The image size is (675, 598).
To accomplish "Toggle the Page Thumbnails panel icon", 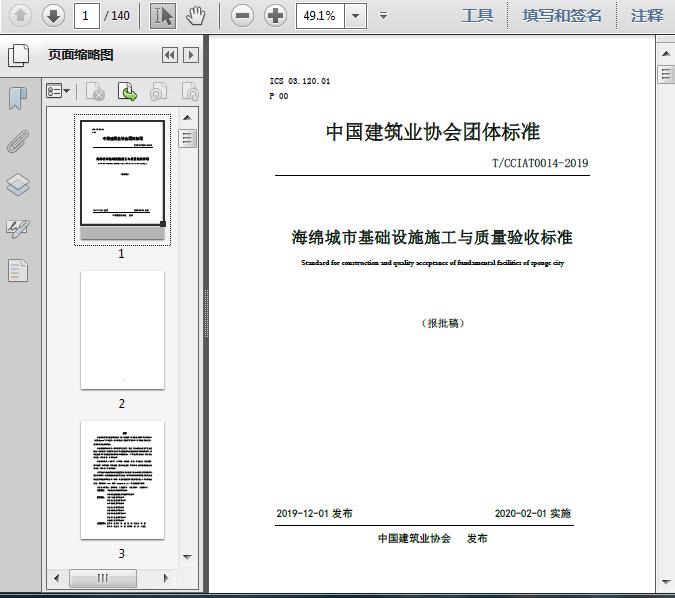I will pos(18,56).
